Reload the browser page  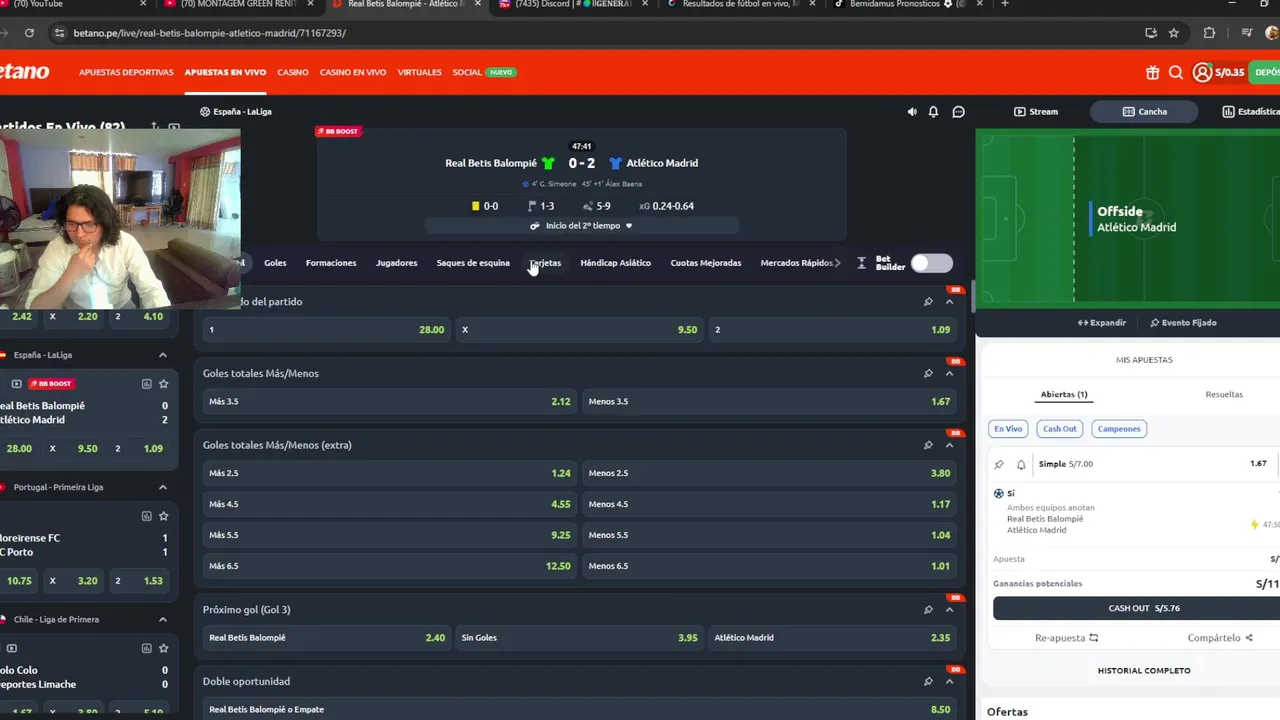point(29,33)
